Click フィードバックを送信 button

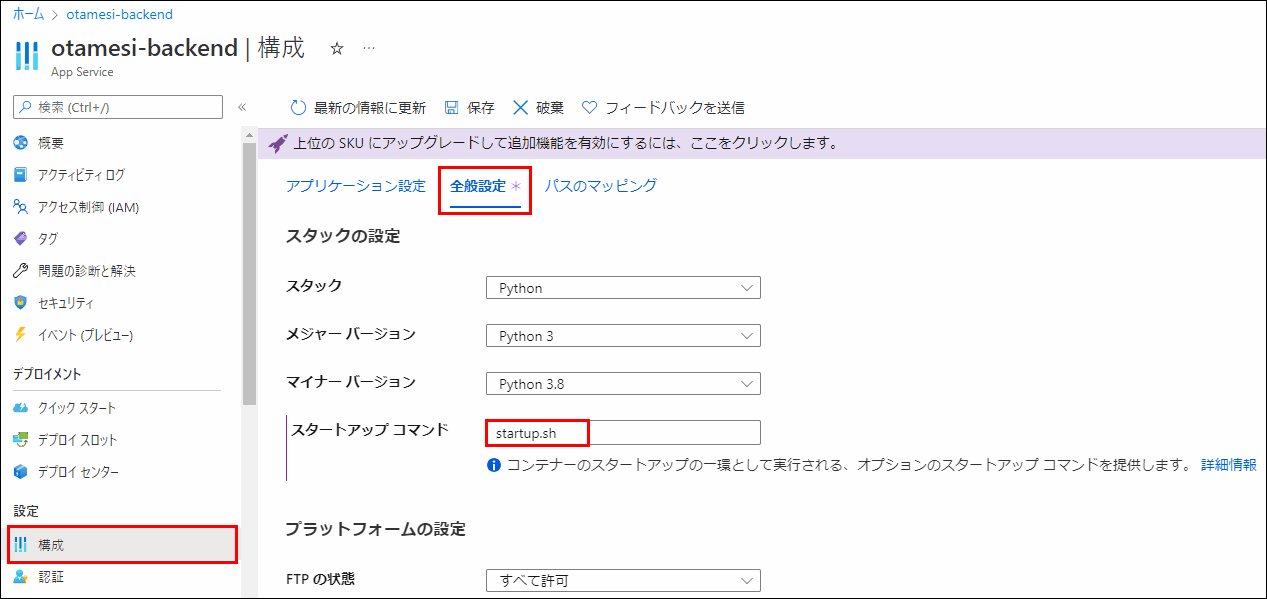(x=663, y=107)
